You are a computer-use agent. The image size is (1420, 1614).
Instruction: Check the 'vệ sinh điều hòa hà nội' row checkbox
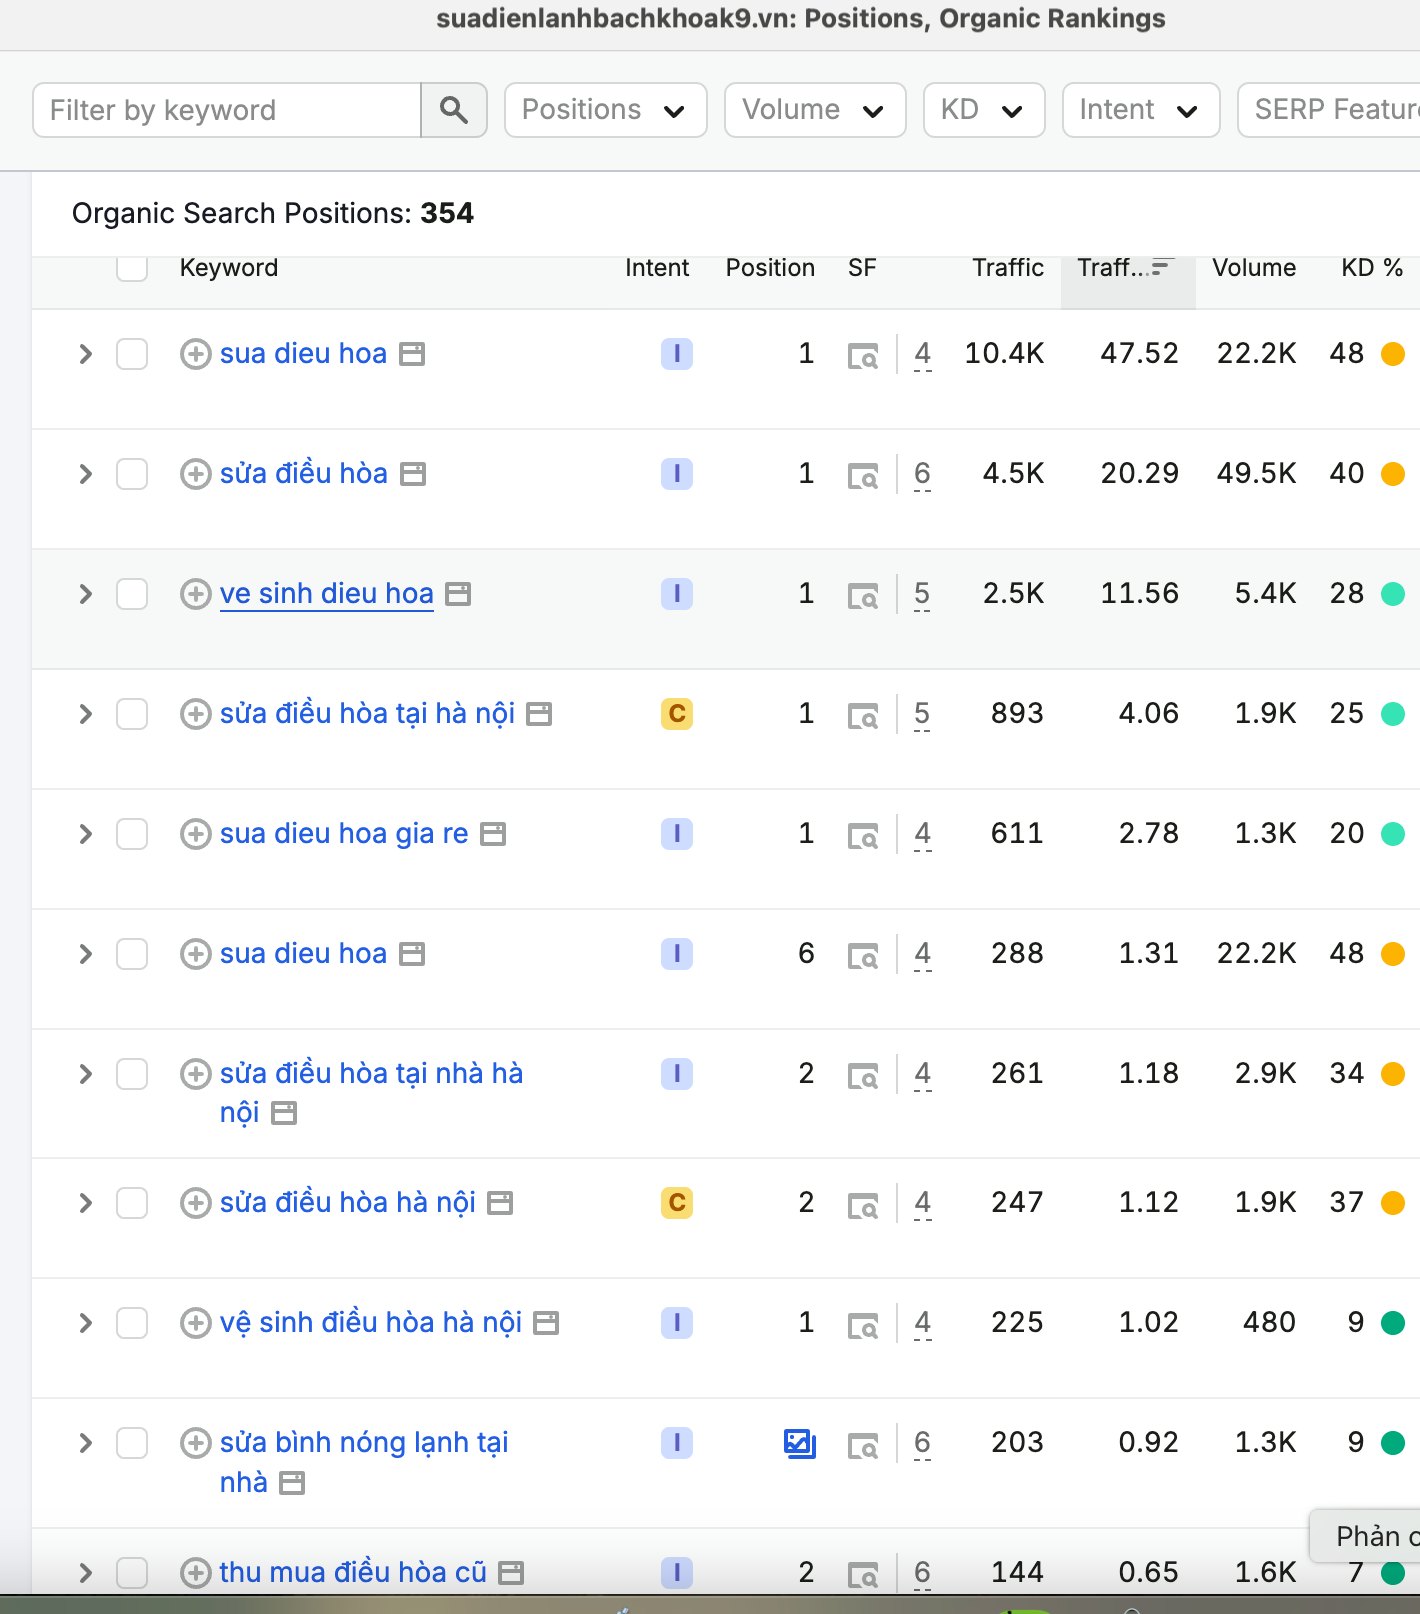point(132,1323)
